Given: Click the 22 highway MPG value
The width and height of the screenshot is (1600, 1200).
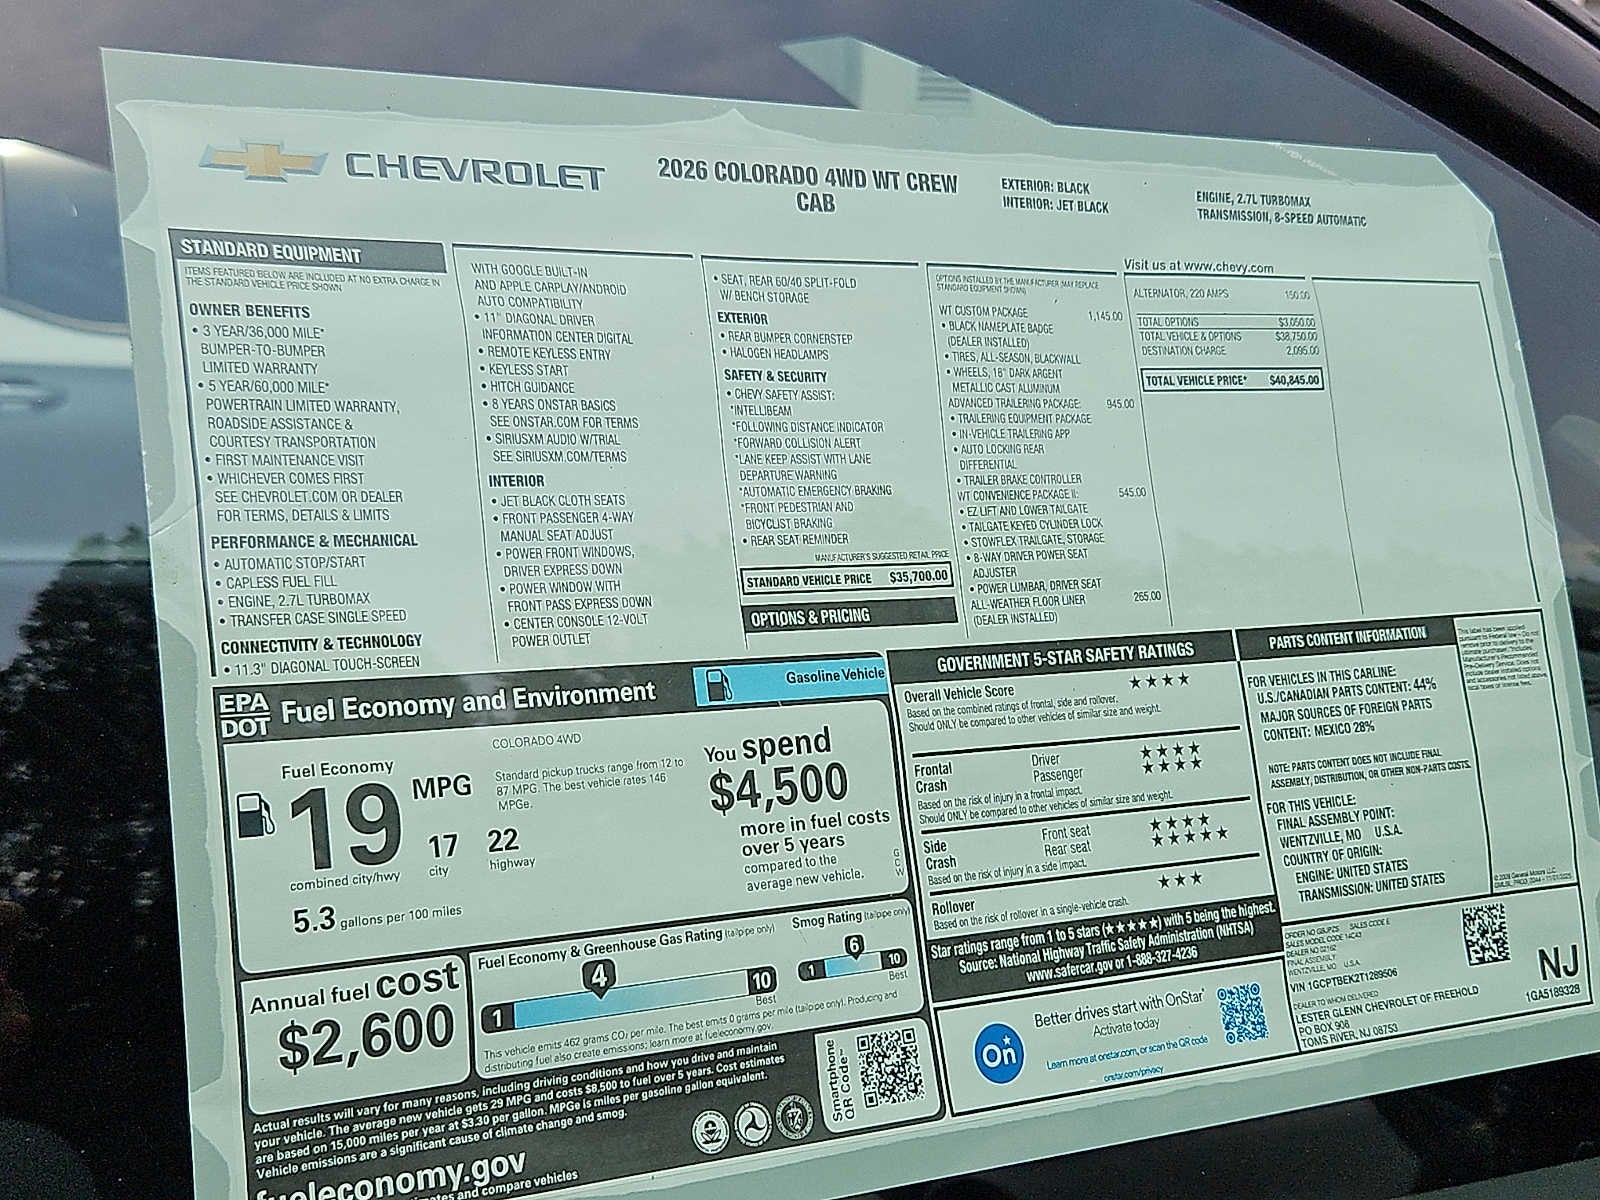Looking at the screenshot, I should tap(503, 839).
